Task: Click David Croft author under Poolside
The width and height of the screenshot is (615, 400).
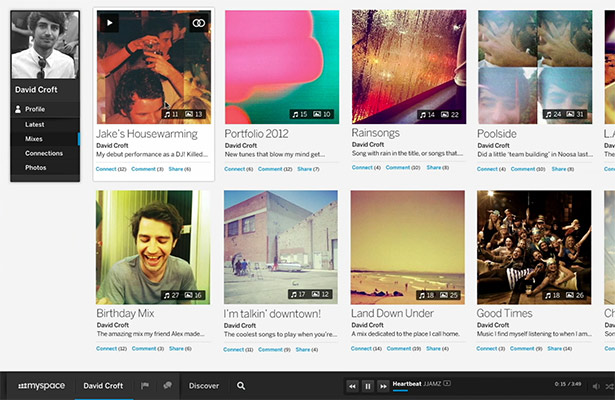Action: [493, 145]
